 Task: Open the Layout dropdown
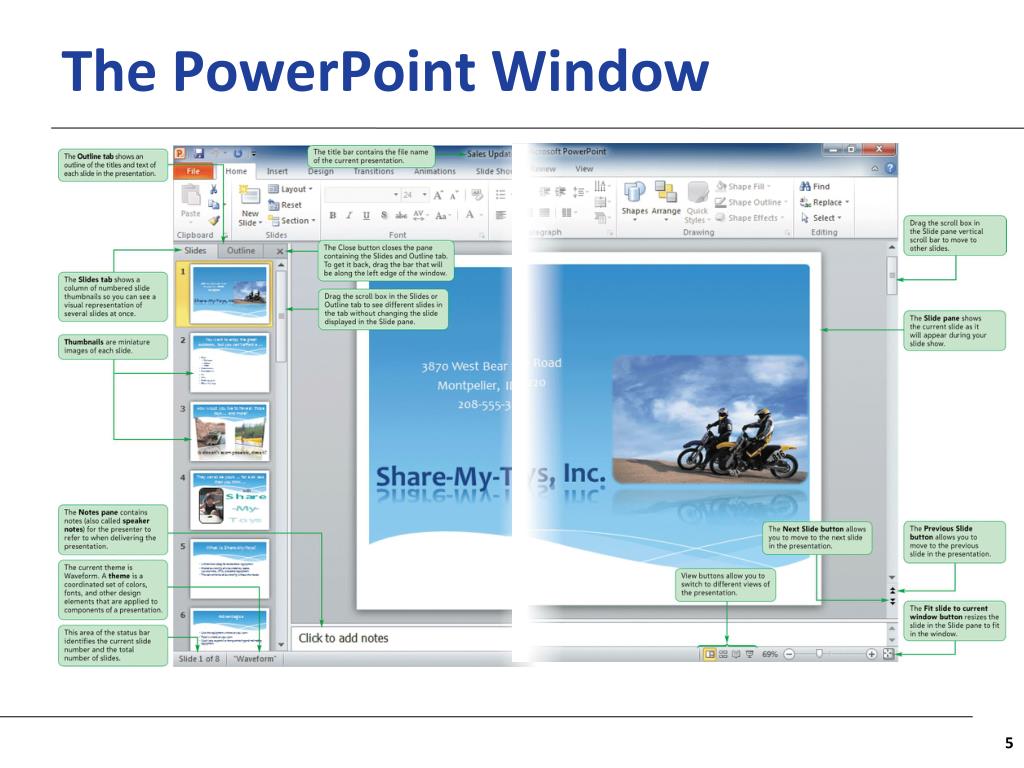[291, 189]
